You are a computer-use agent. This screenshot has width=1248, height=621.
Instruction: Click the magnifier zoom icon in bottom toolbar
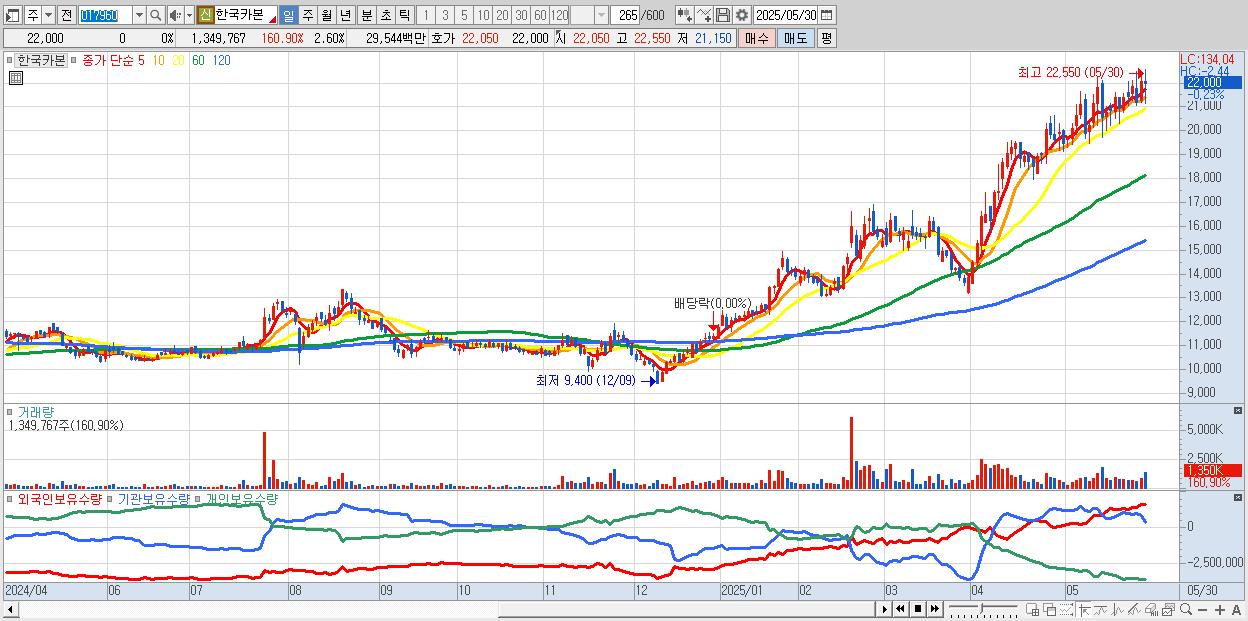click(x=1186, y=609)
